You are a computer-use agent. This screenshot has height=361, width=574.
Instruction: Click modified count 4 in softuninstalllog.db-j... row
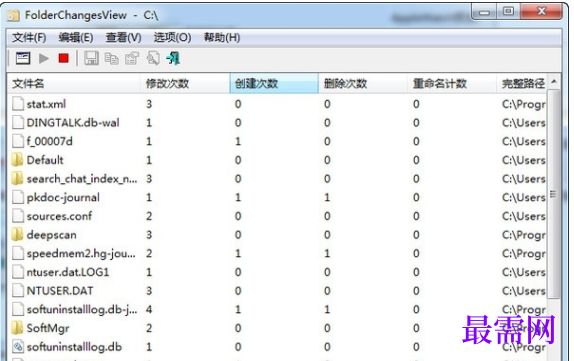click(x=149, y=309)
